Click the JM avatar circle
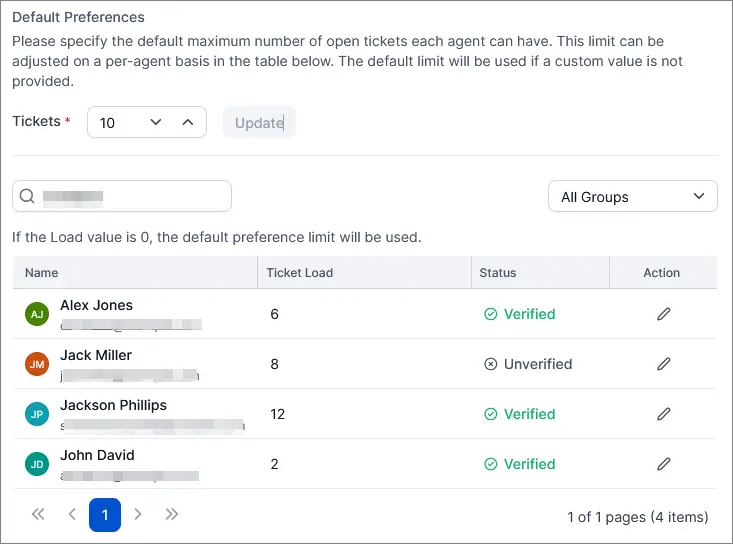The height and width of the screenshot is (544, 733). click(x=37, y=364)
